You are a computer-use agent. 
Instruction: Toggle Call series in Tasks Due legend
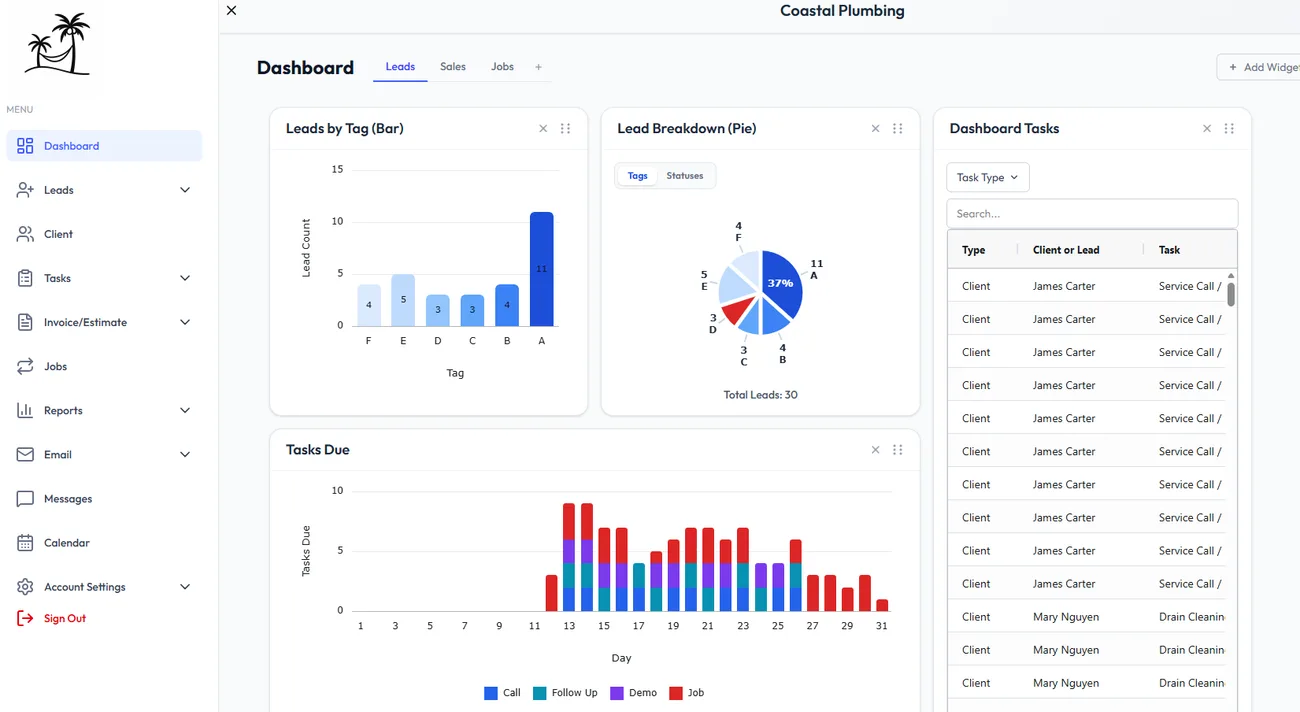coord(502,692)
